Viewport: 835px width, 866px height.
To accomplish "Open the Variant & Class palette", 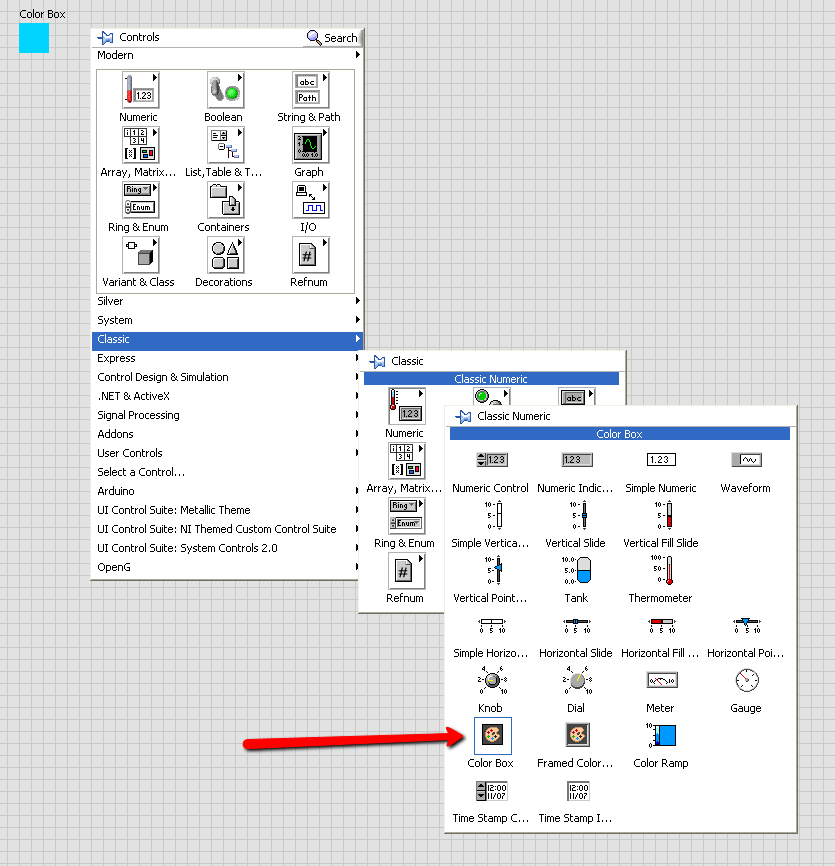I will click(x=140, y=255).
